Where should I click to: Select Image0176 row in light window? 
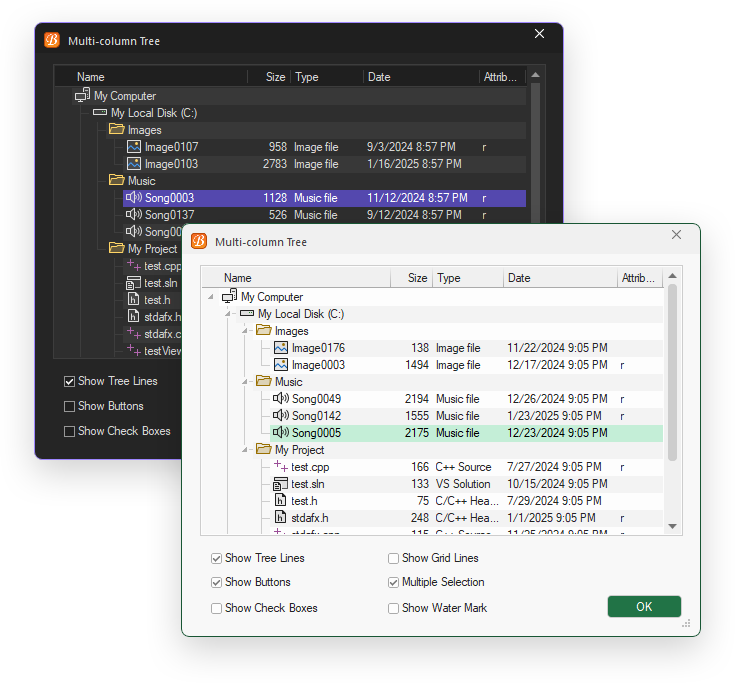pyautogui.click(x=468, y=348)
